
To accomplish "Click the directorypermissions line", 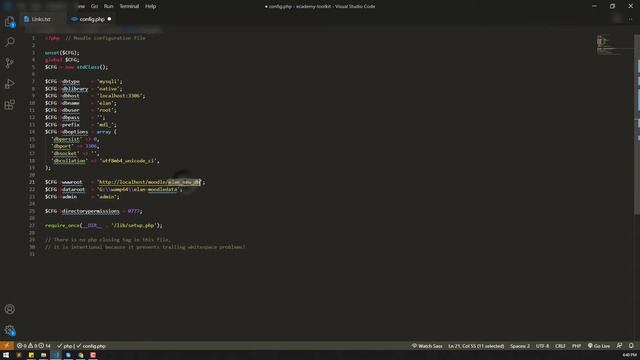I will tap(94, 211).
